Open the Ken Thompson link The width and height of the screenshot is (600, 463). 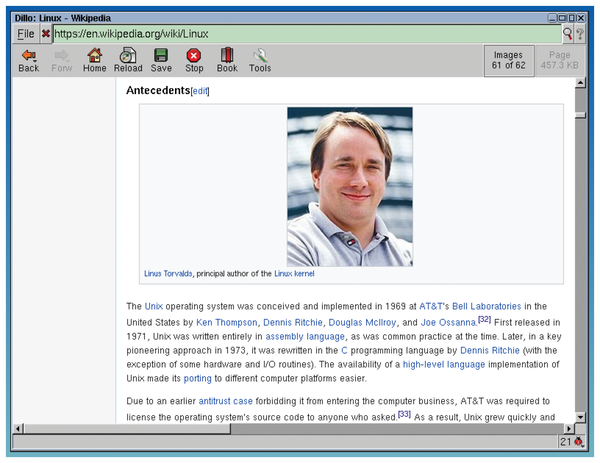(227, 323)
